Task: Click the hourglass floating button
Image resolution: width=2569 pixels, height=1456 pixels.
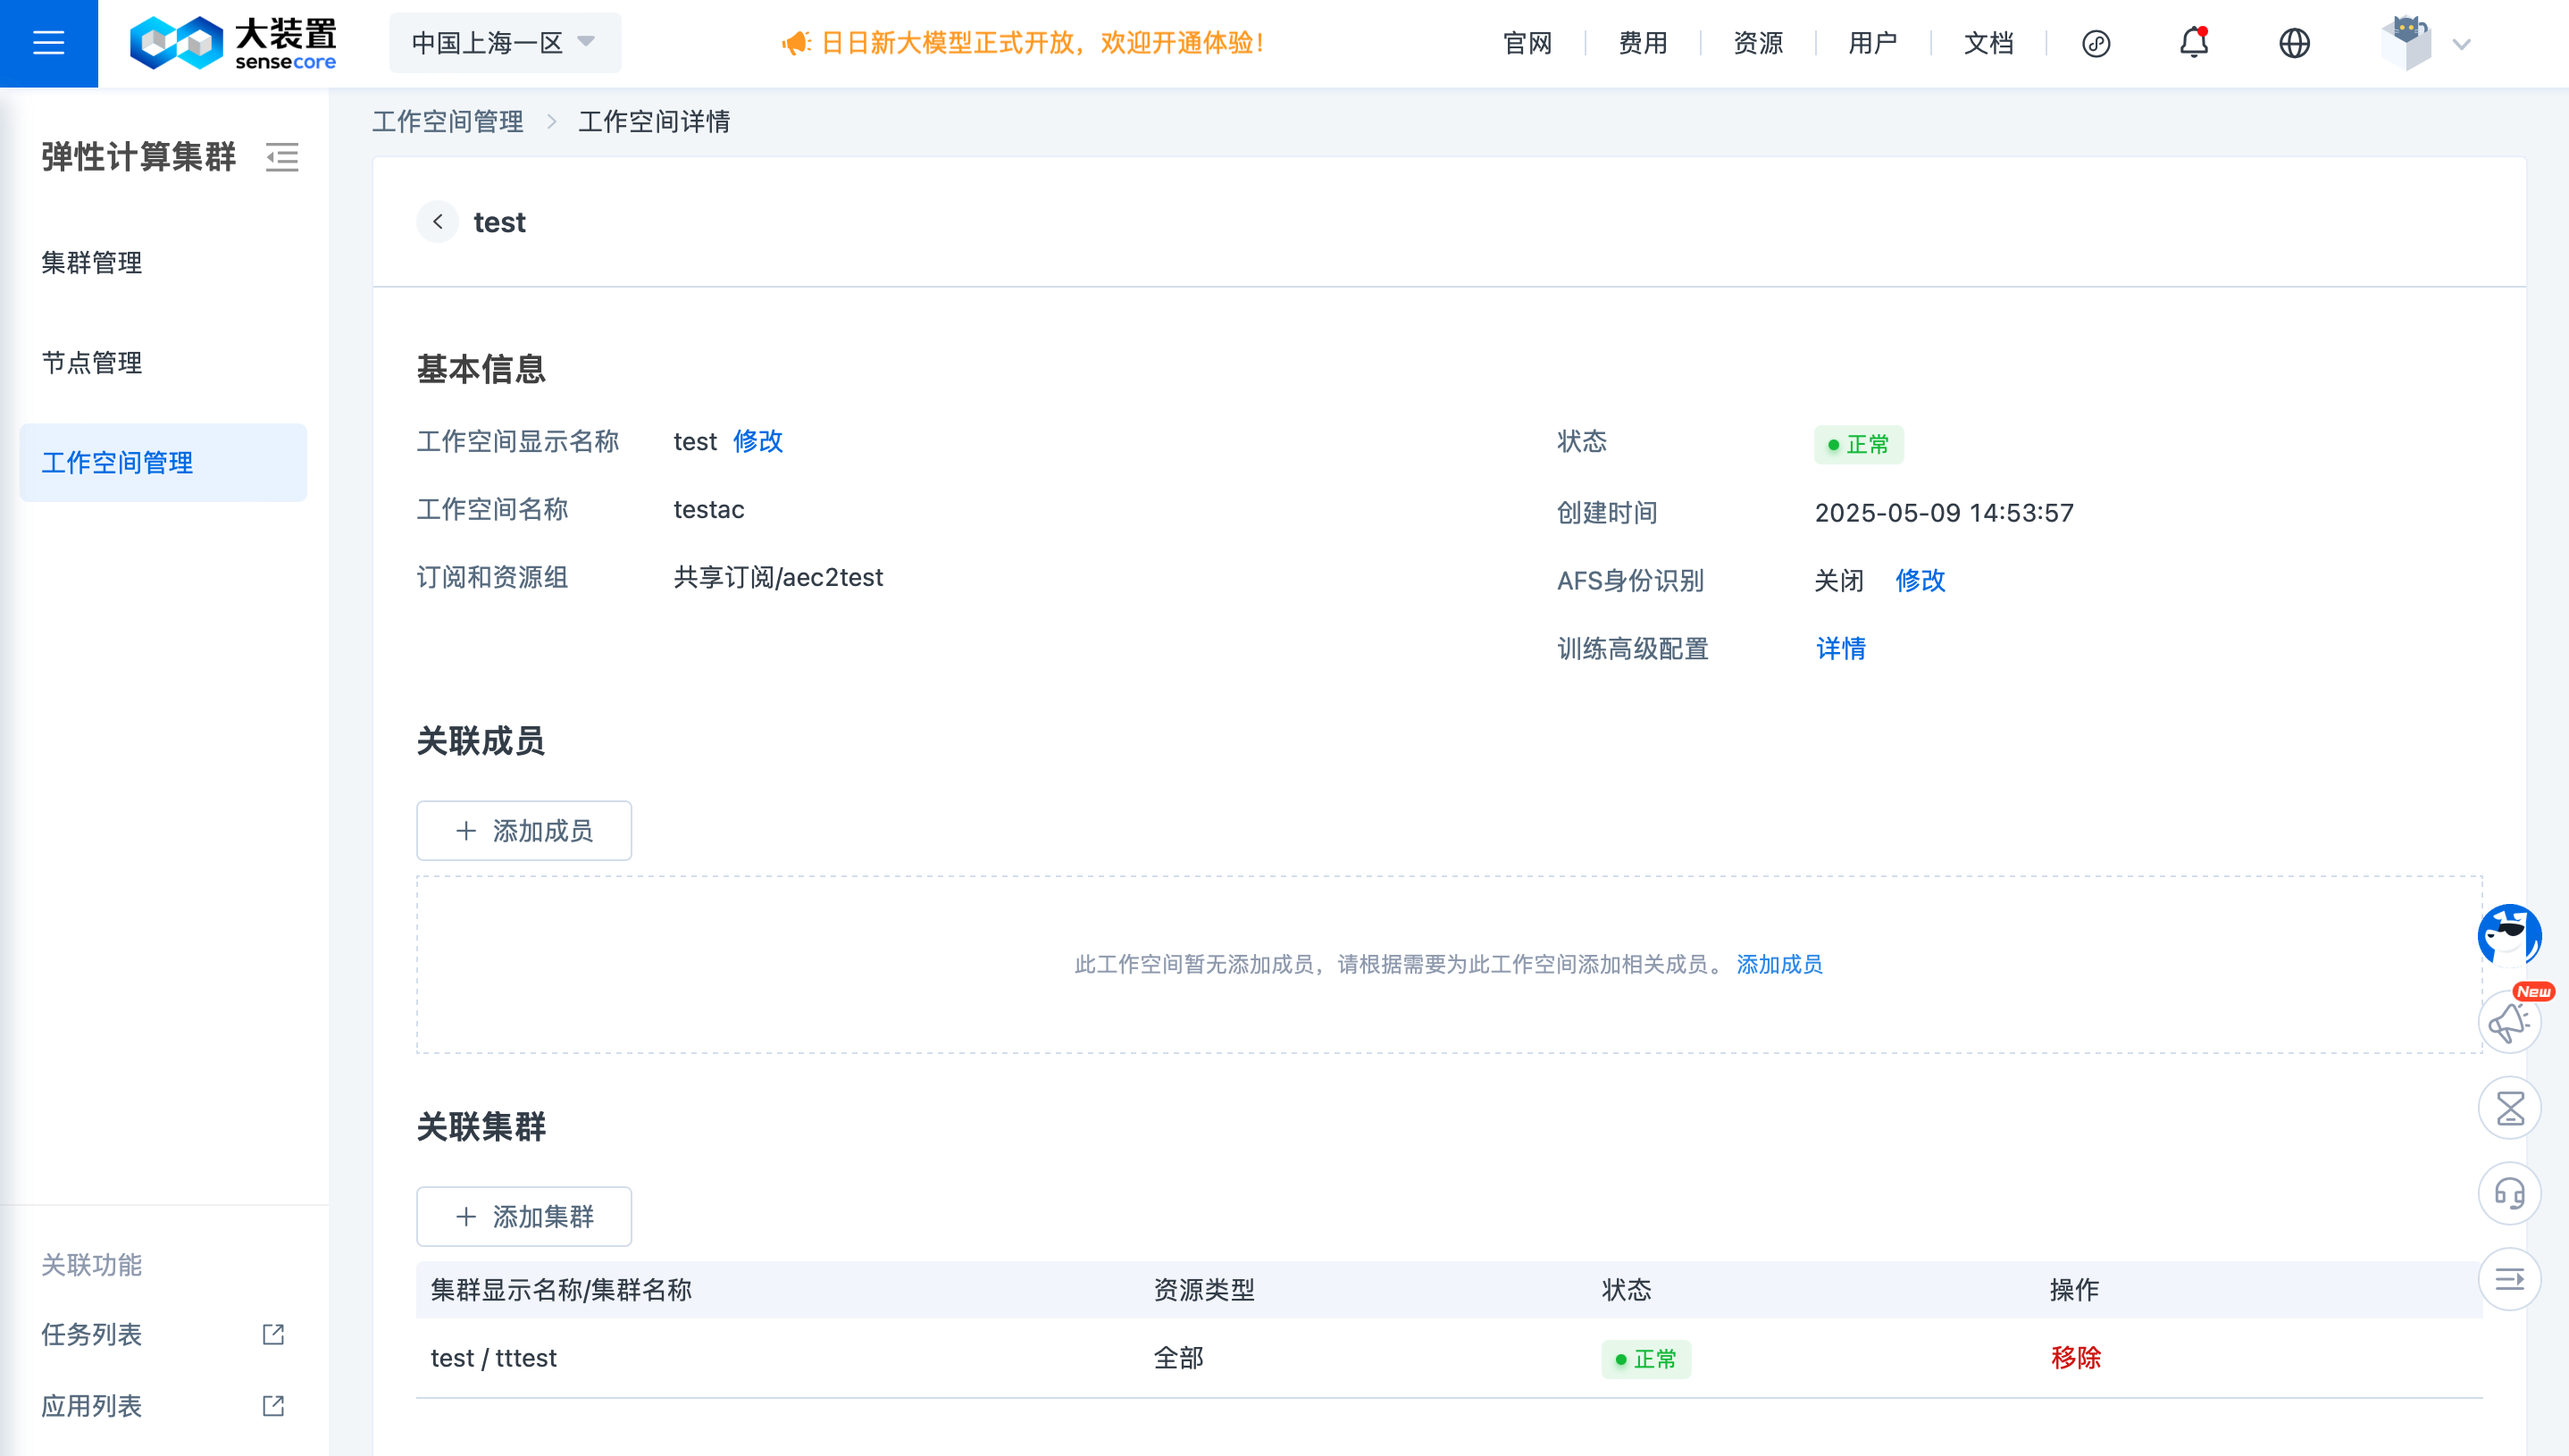Action: point(2510,1108)
